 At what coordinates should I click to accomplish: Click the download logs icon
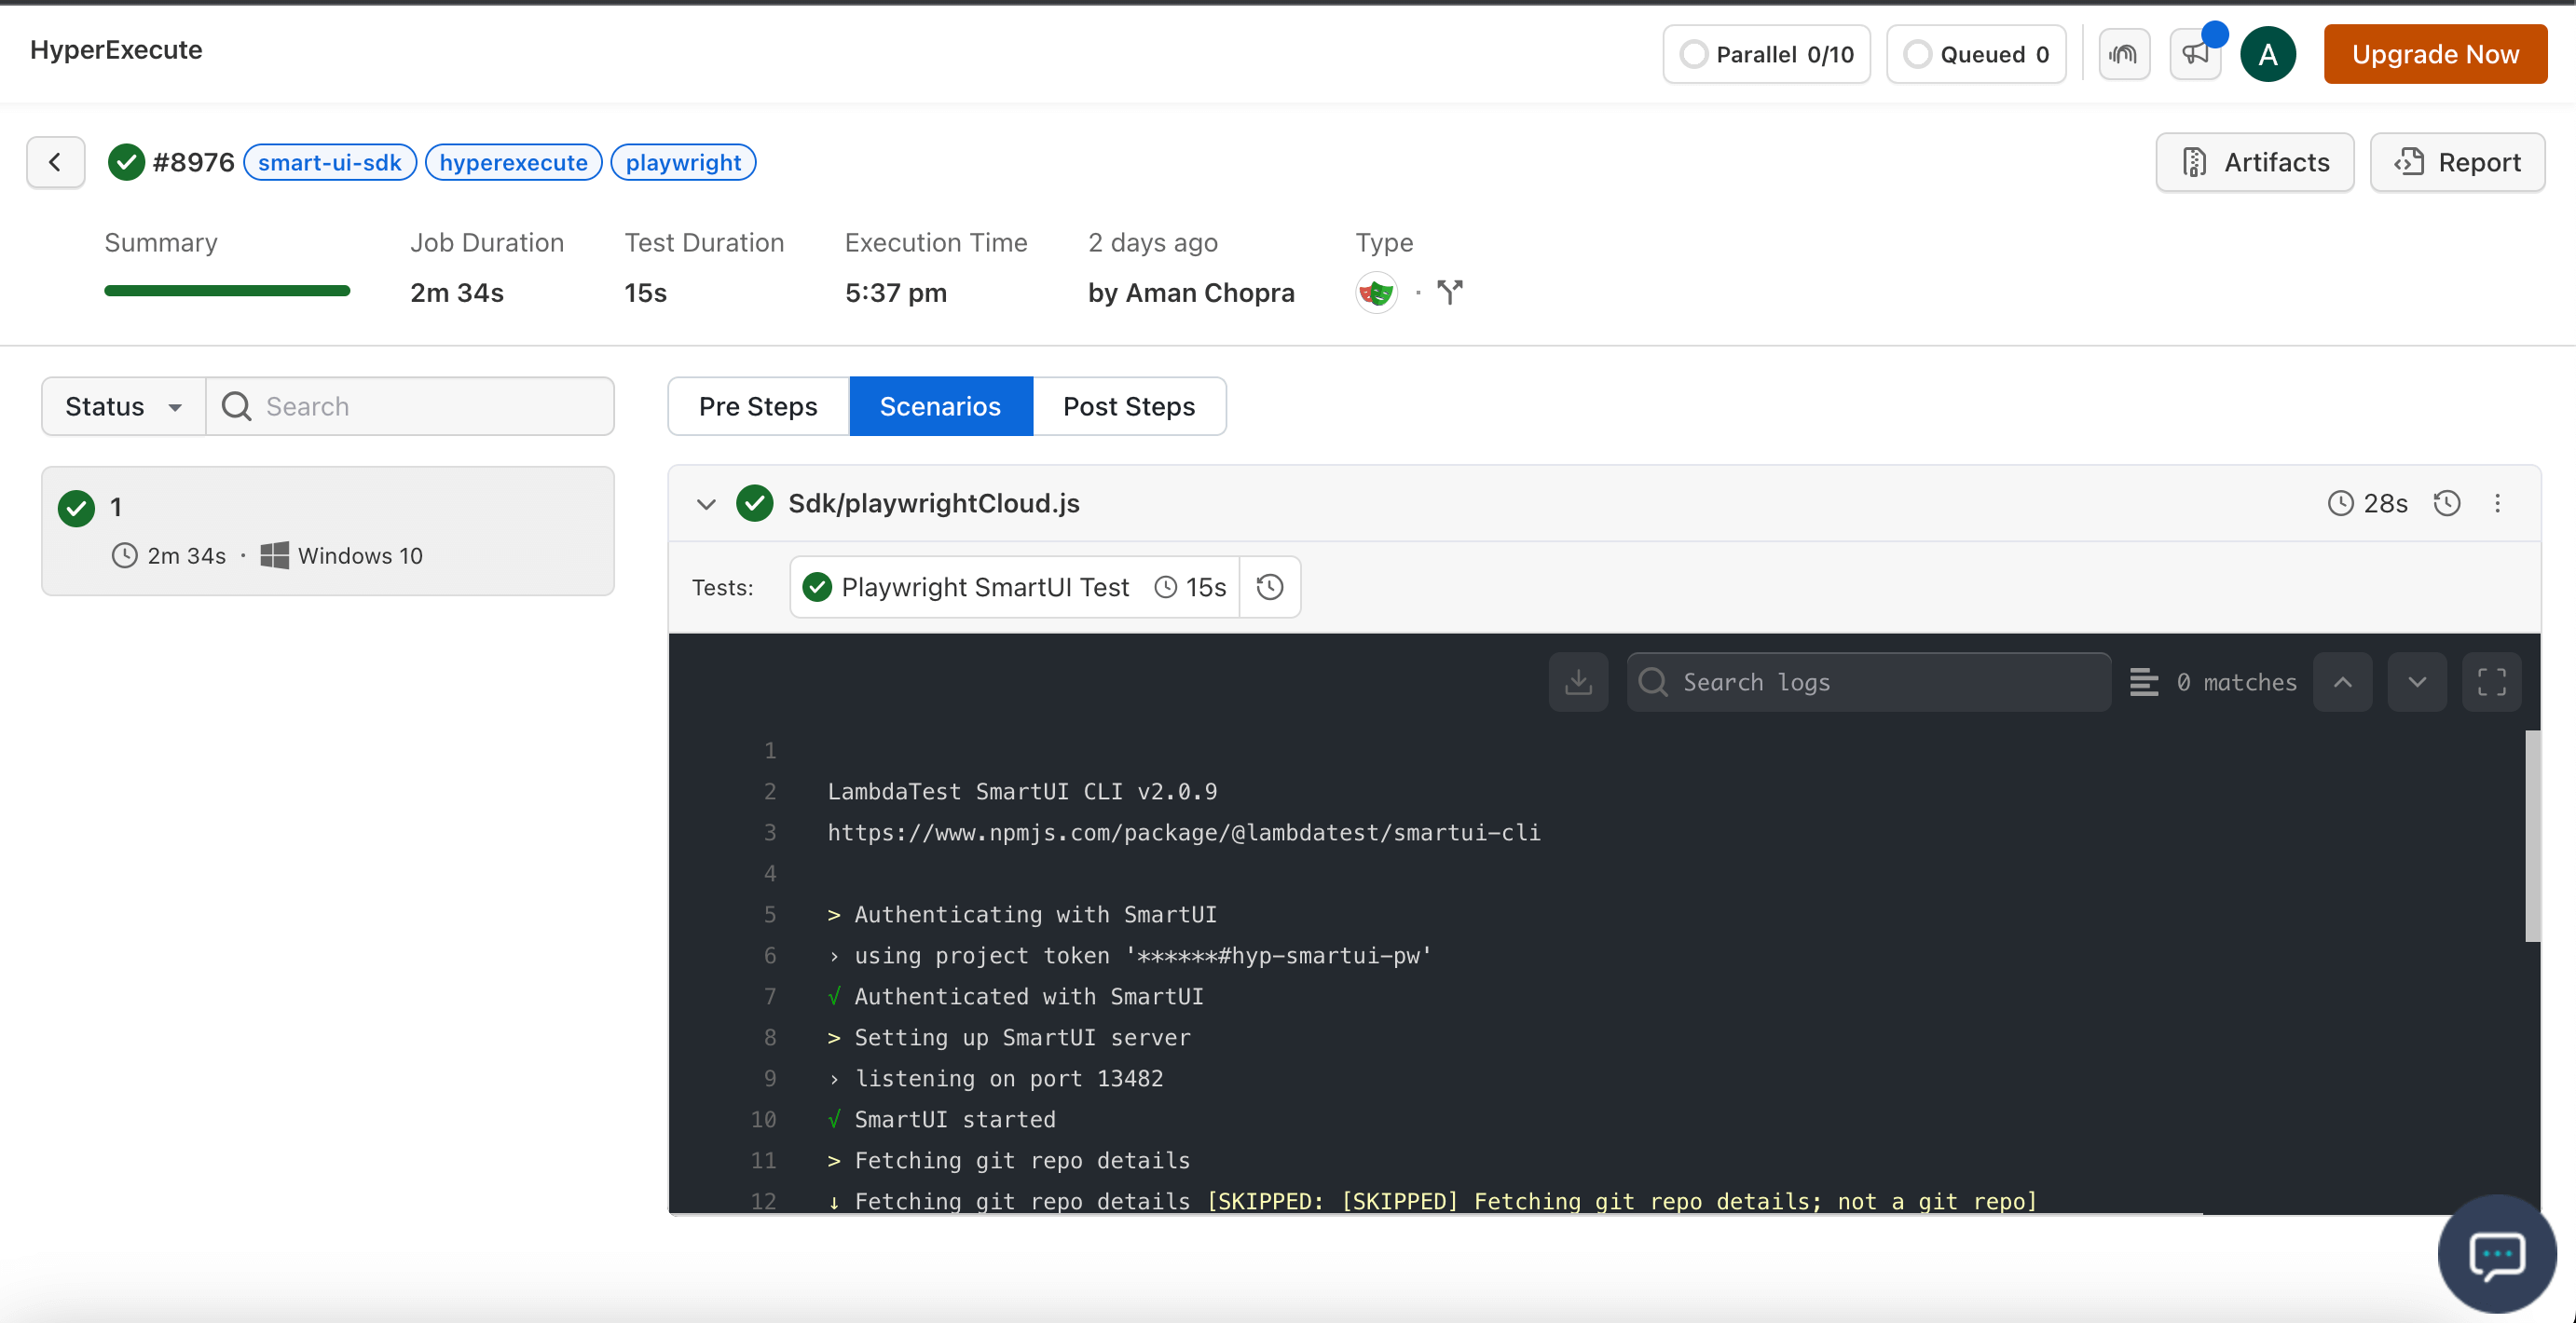[x=1579, y=682]
